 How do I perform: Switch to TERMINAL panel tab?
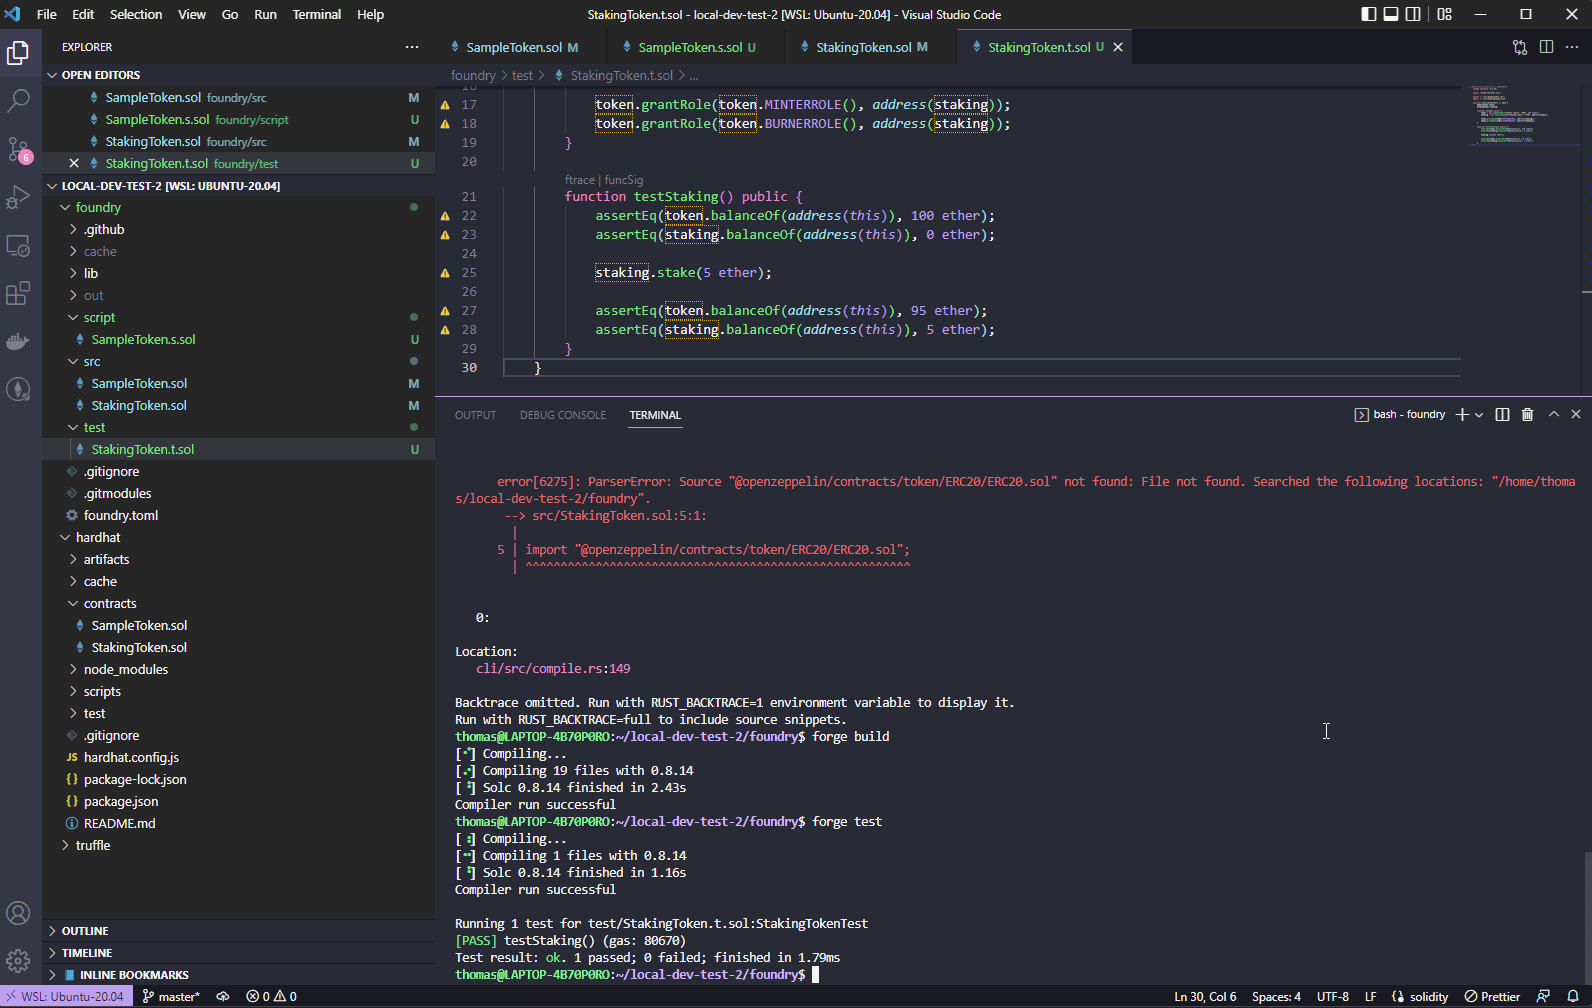(655, 415)
